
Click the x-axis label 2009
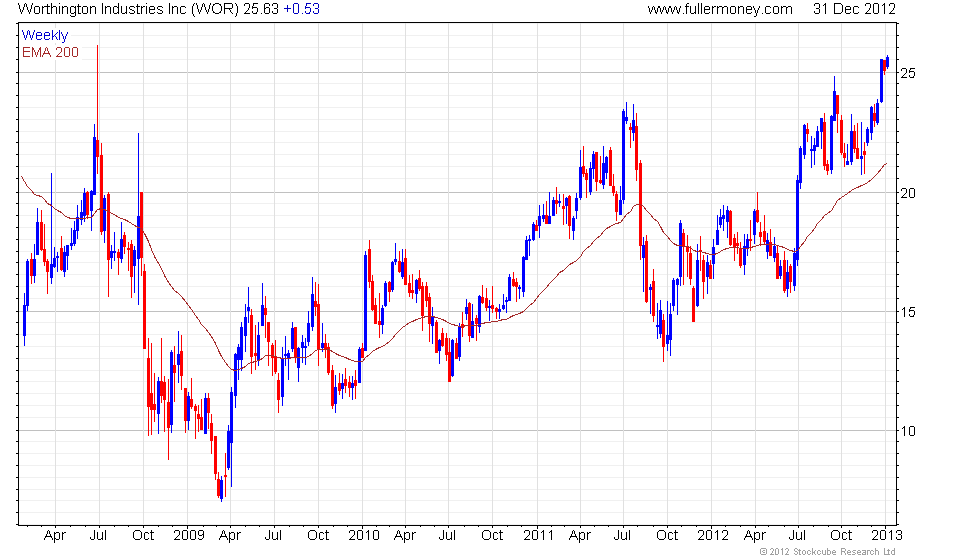pos(189,535)
